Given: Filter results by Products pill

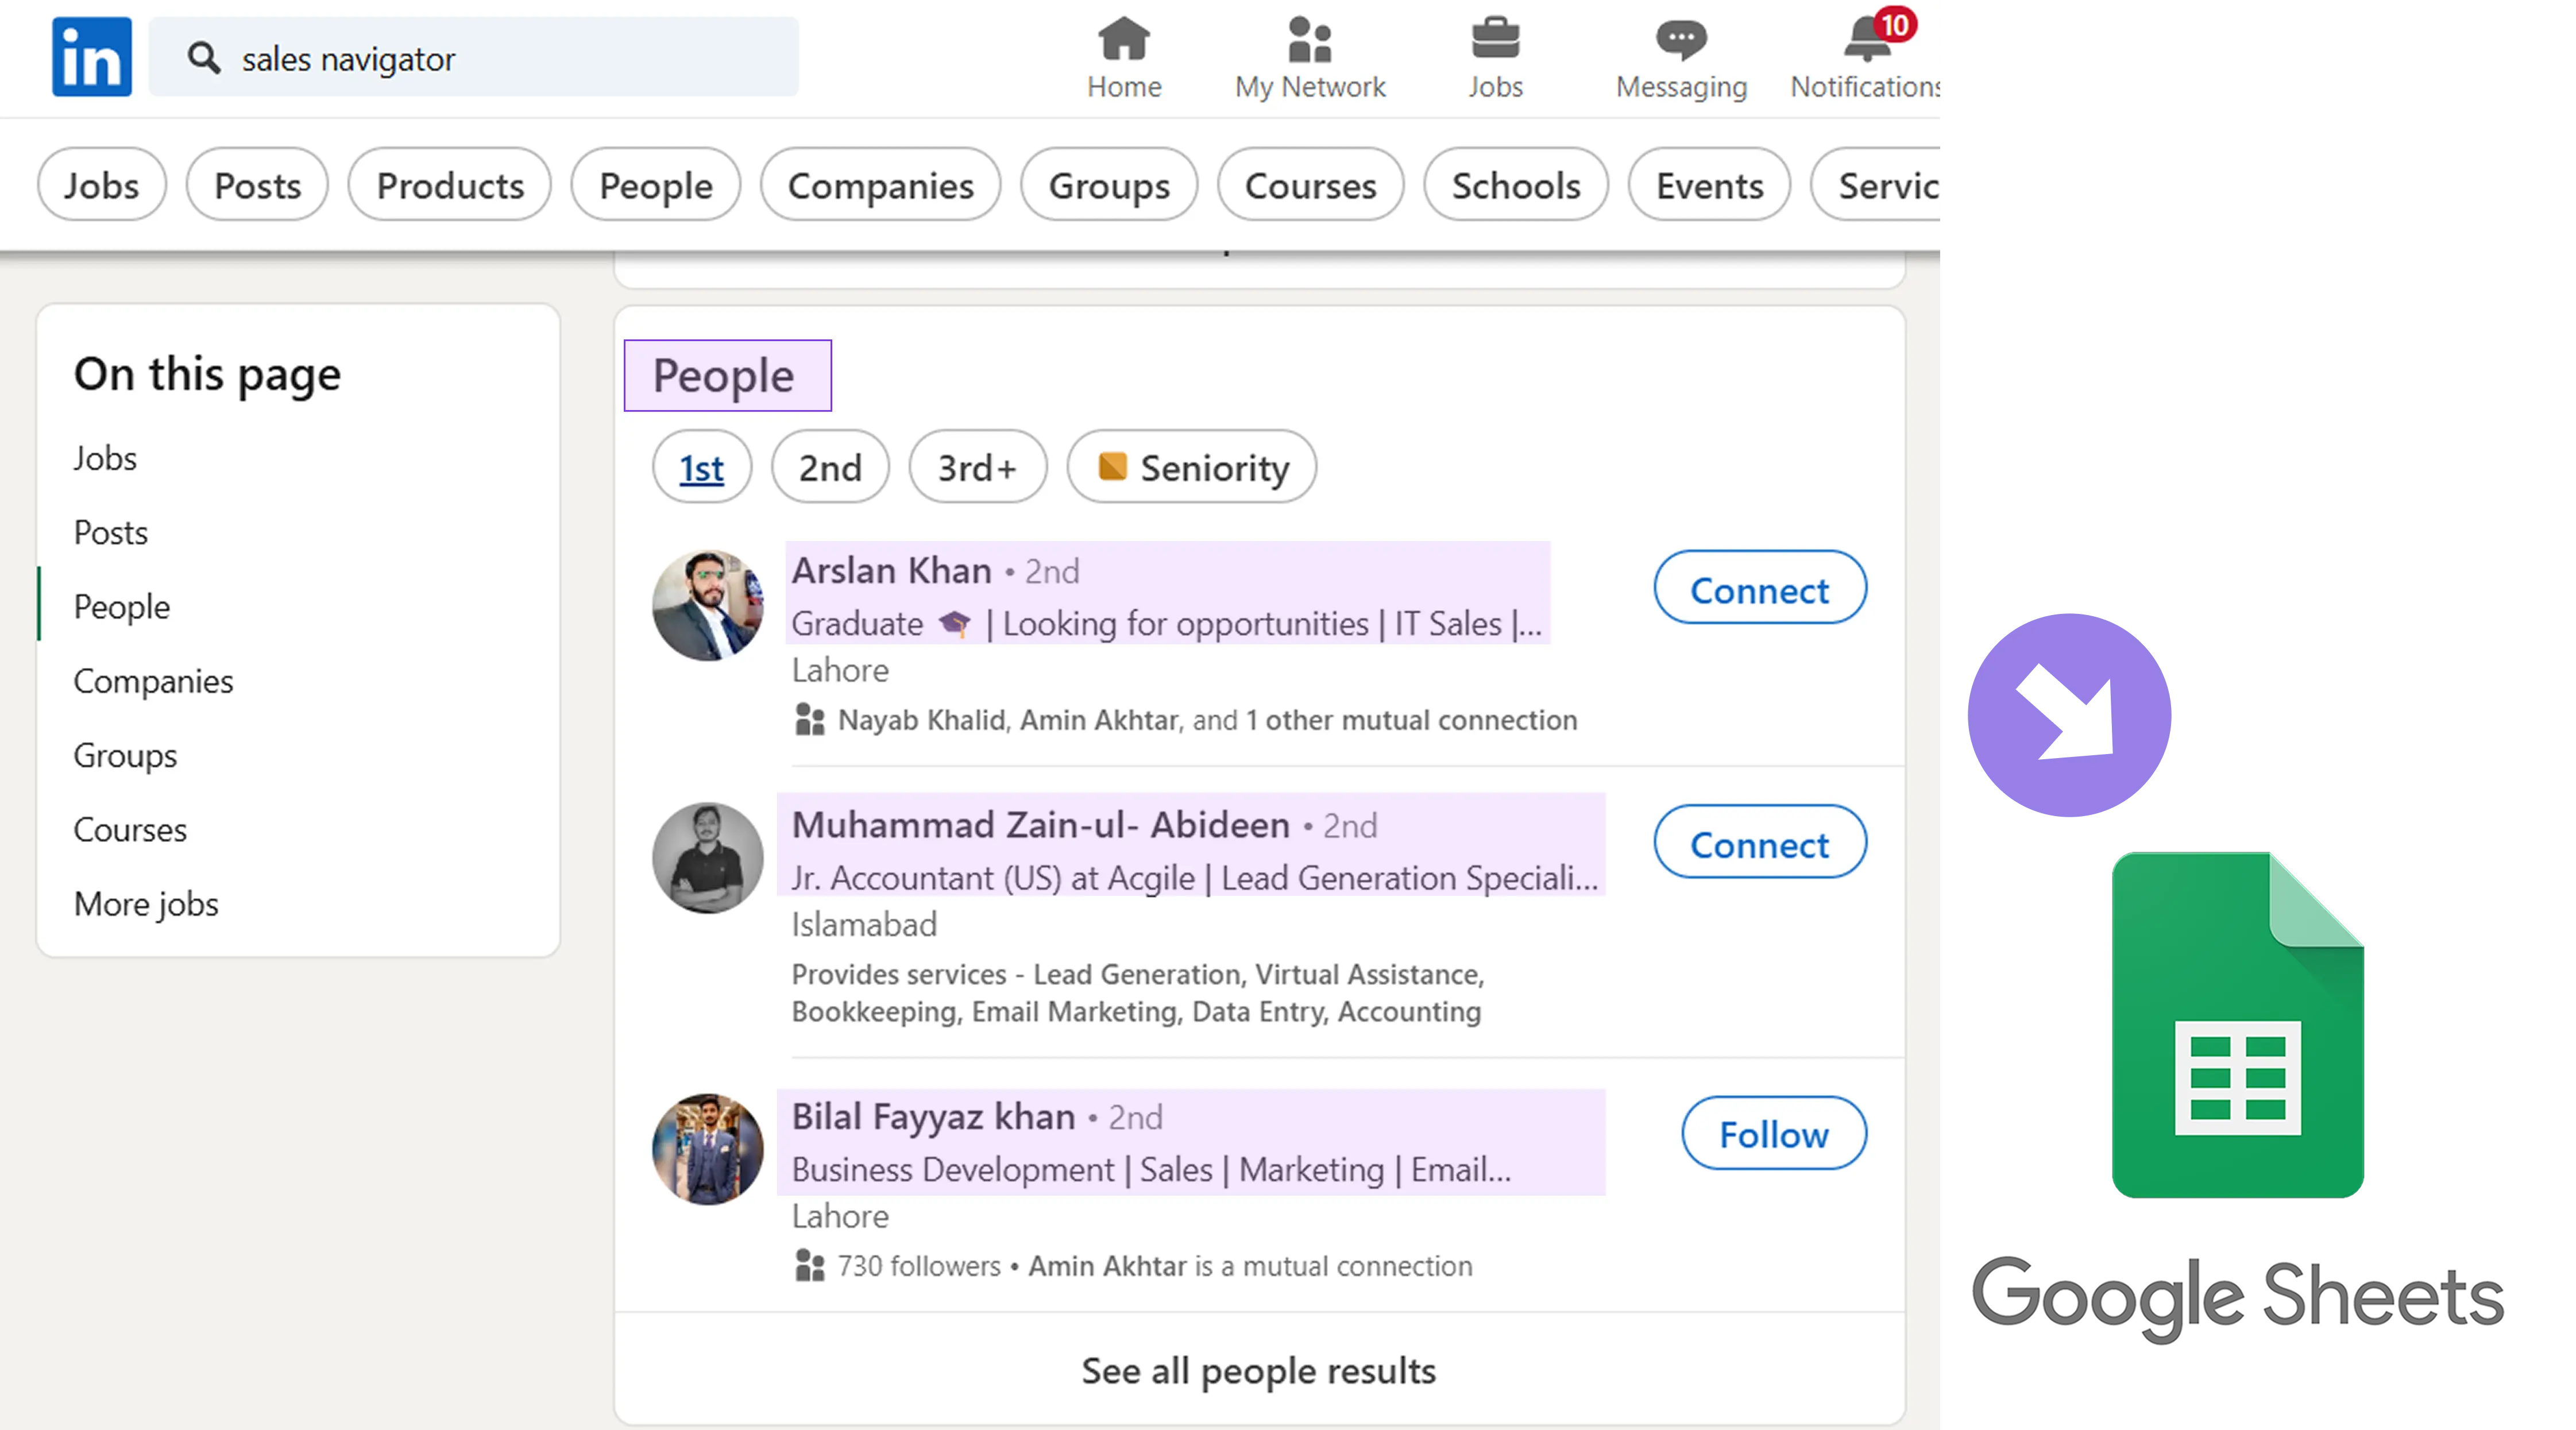Looking at the screenshot, I should (x=450, y=185).
